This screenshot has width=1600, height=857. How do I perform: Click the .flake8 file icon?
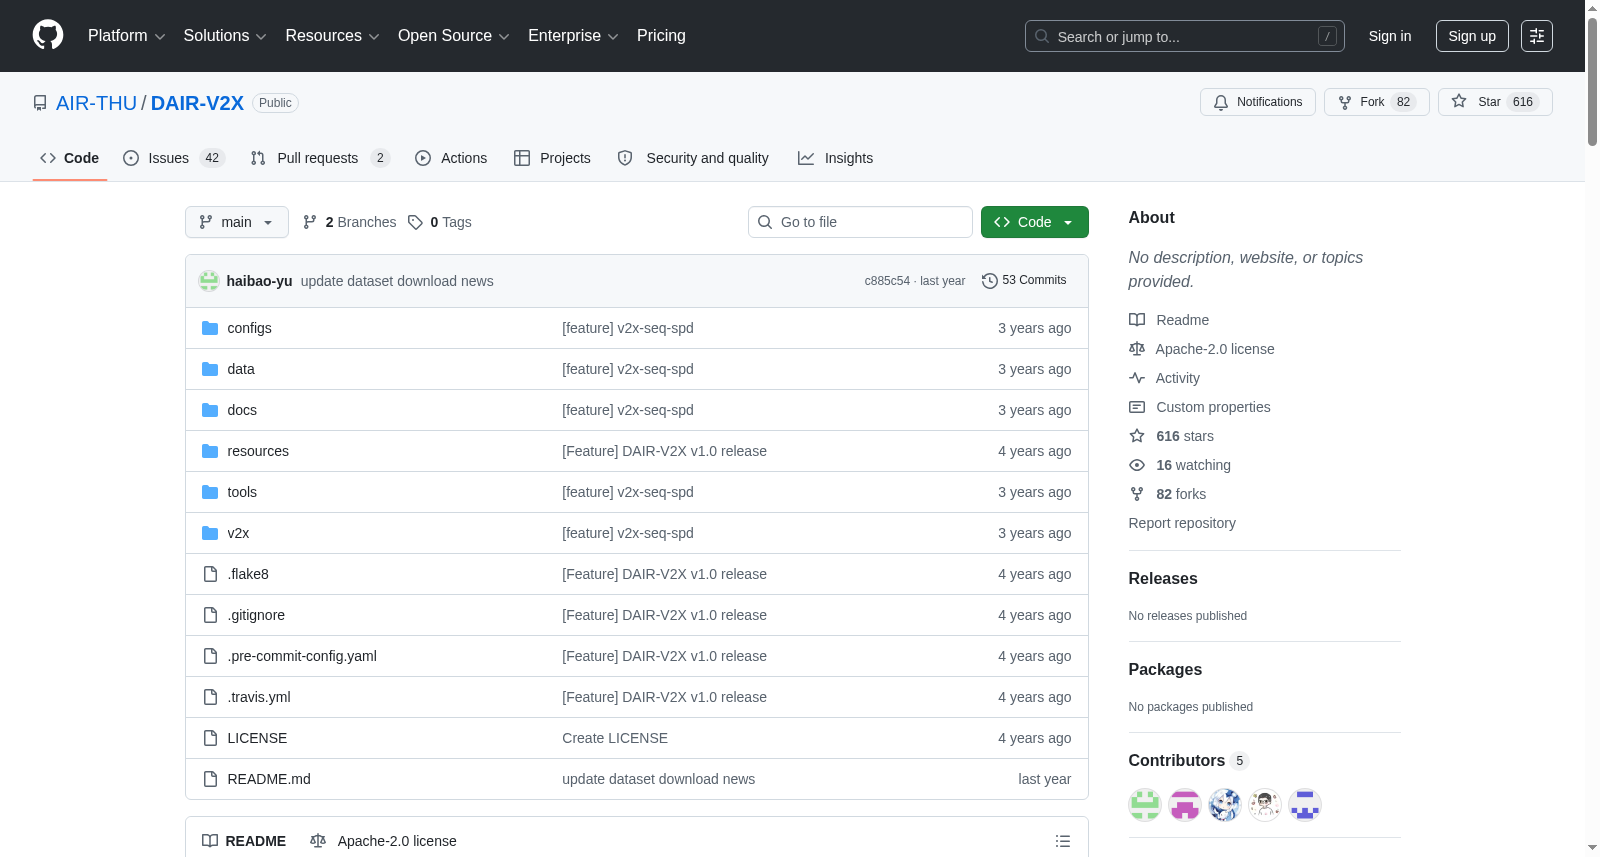coord(210,574)
